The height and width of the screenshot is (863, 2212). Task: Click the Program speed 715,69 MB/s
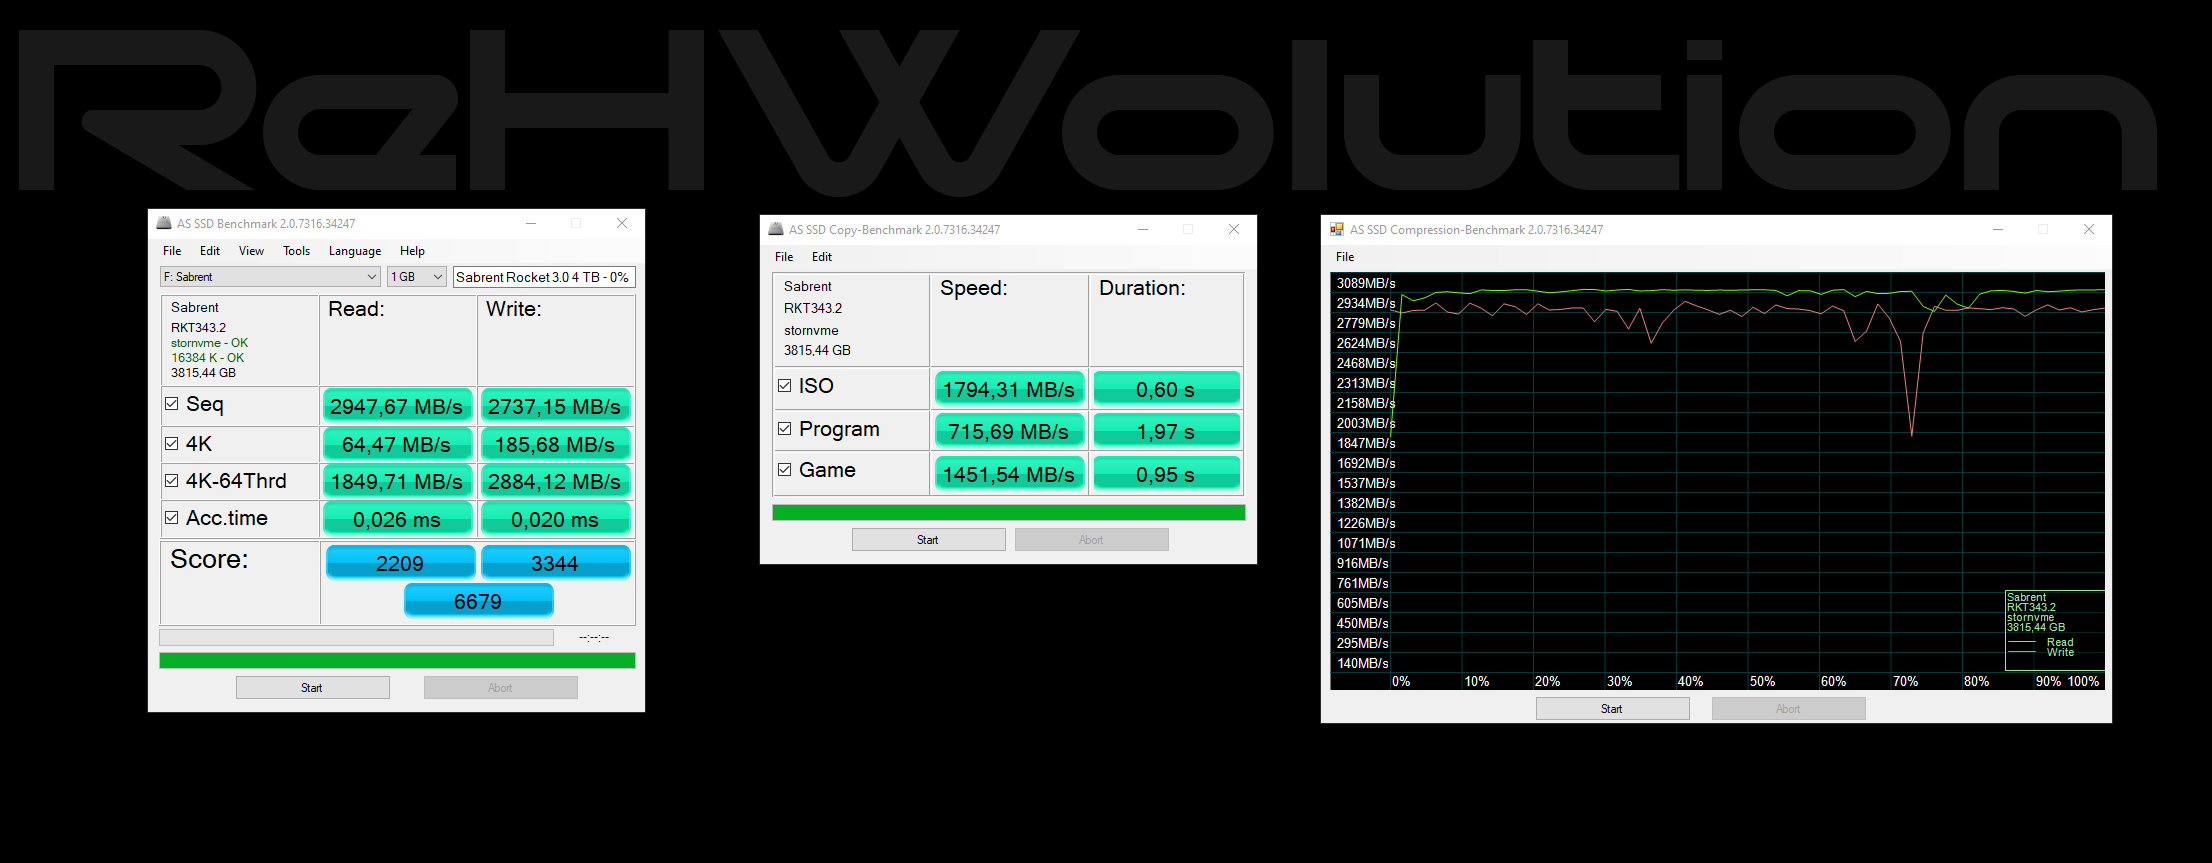click(x=1009, y=431)
